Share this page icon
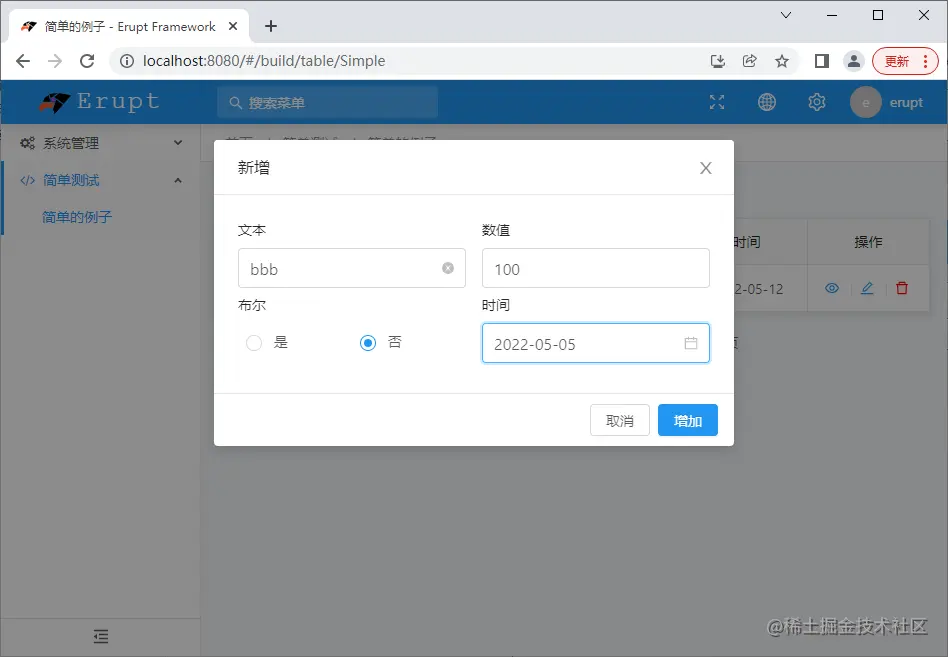Image resolution: width=948 pixels, height=657 pixels. (750, 61)
